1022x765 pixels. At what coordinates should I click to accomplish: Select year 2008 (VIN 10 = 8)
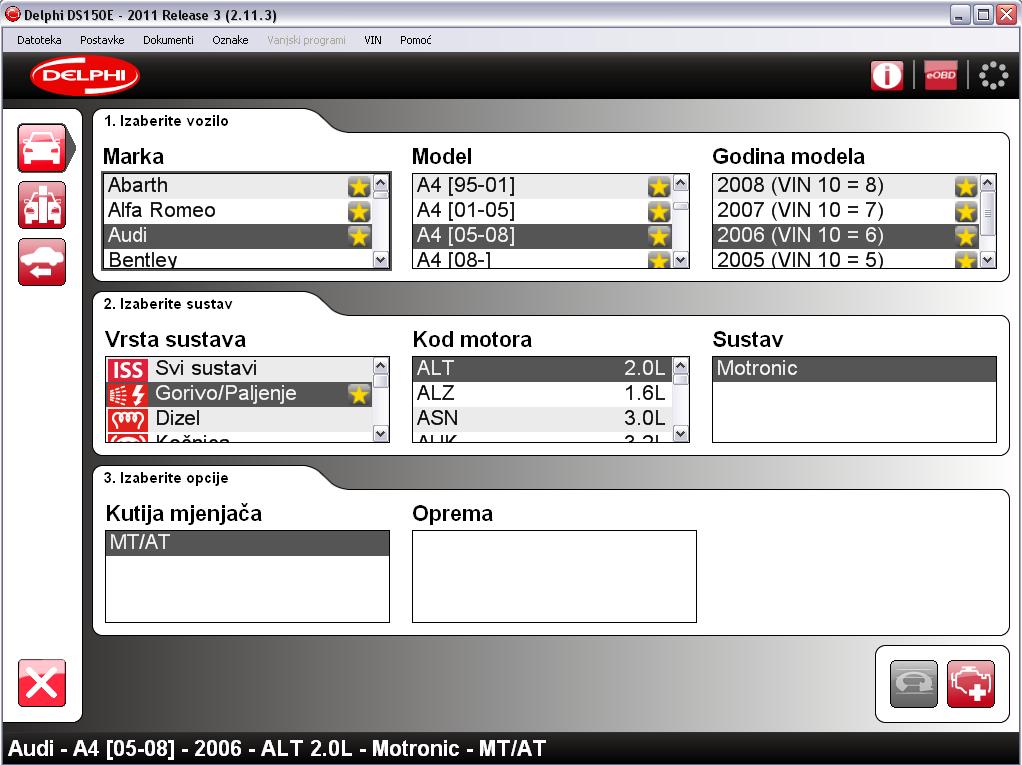(x=846, y=186)
